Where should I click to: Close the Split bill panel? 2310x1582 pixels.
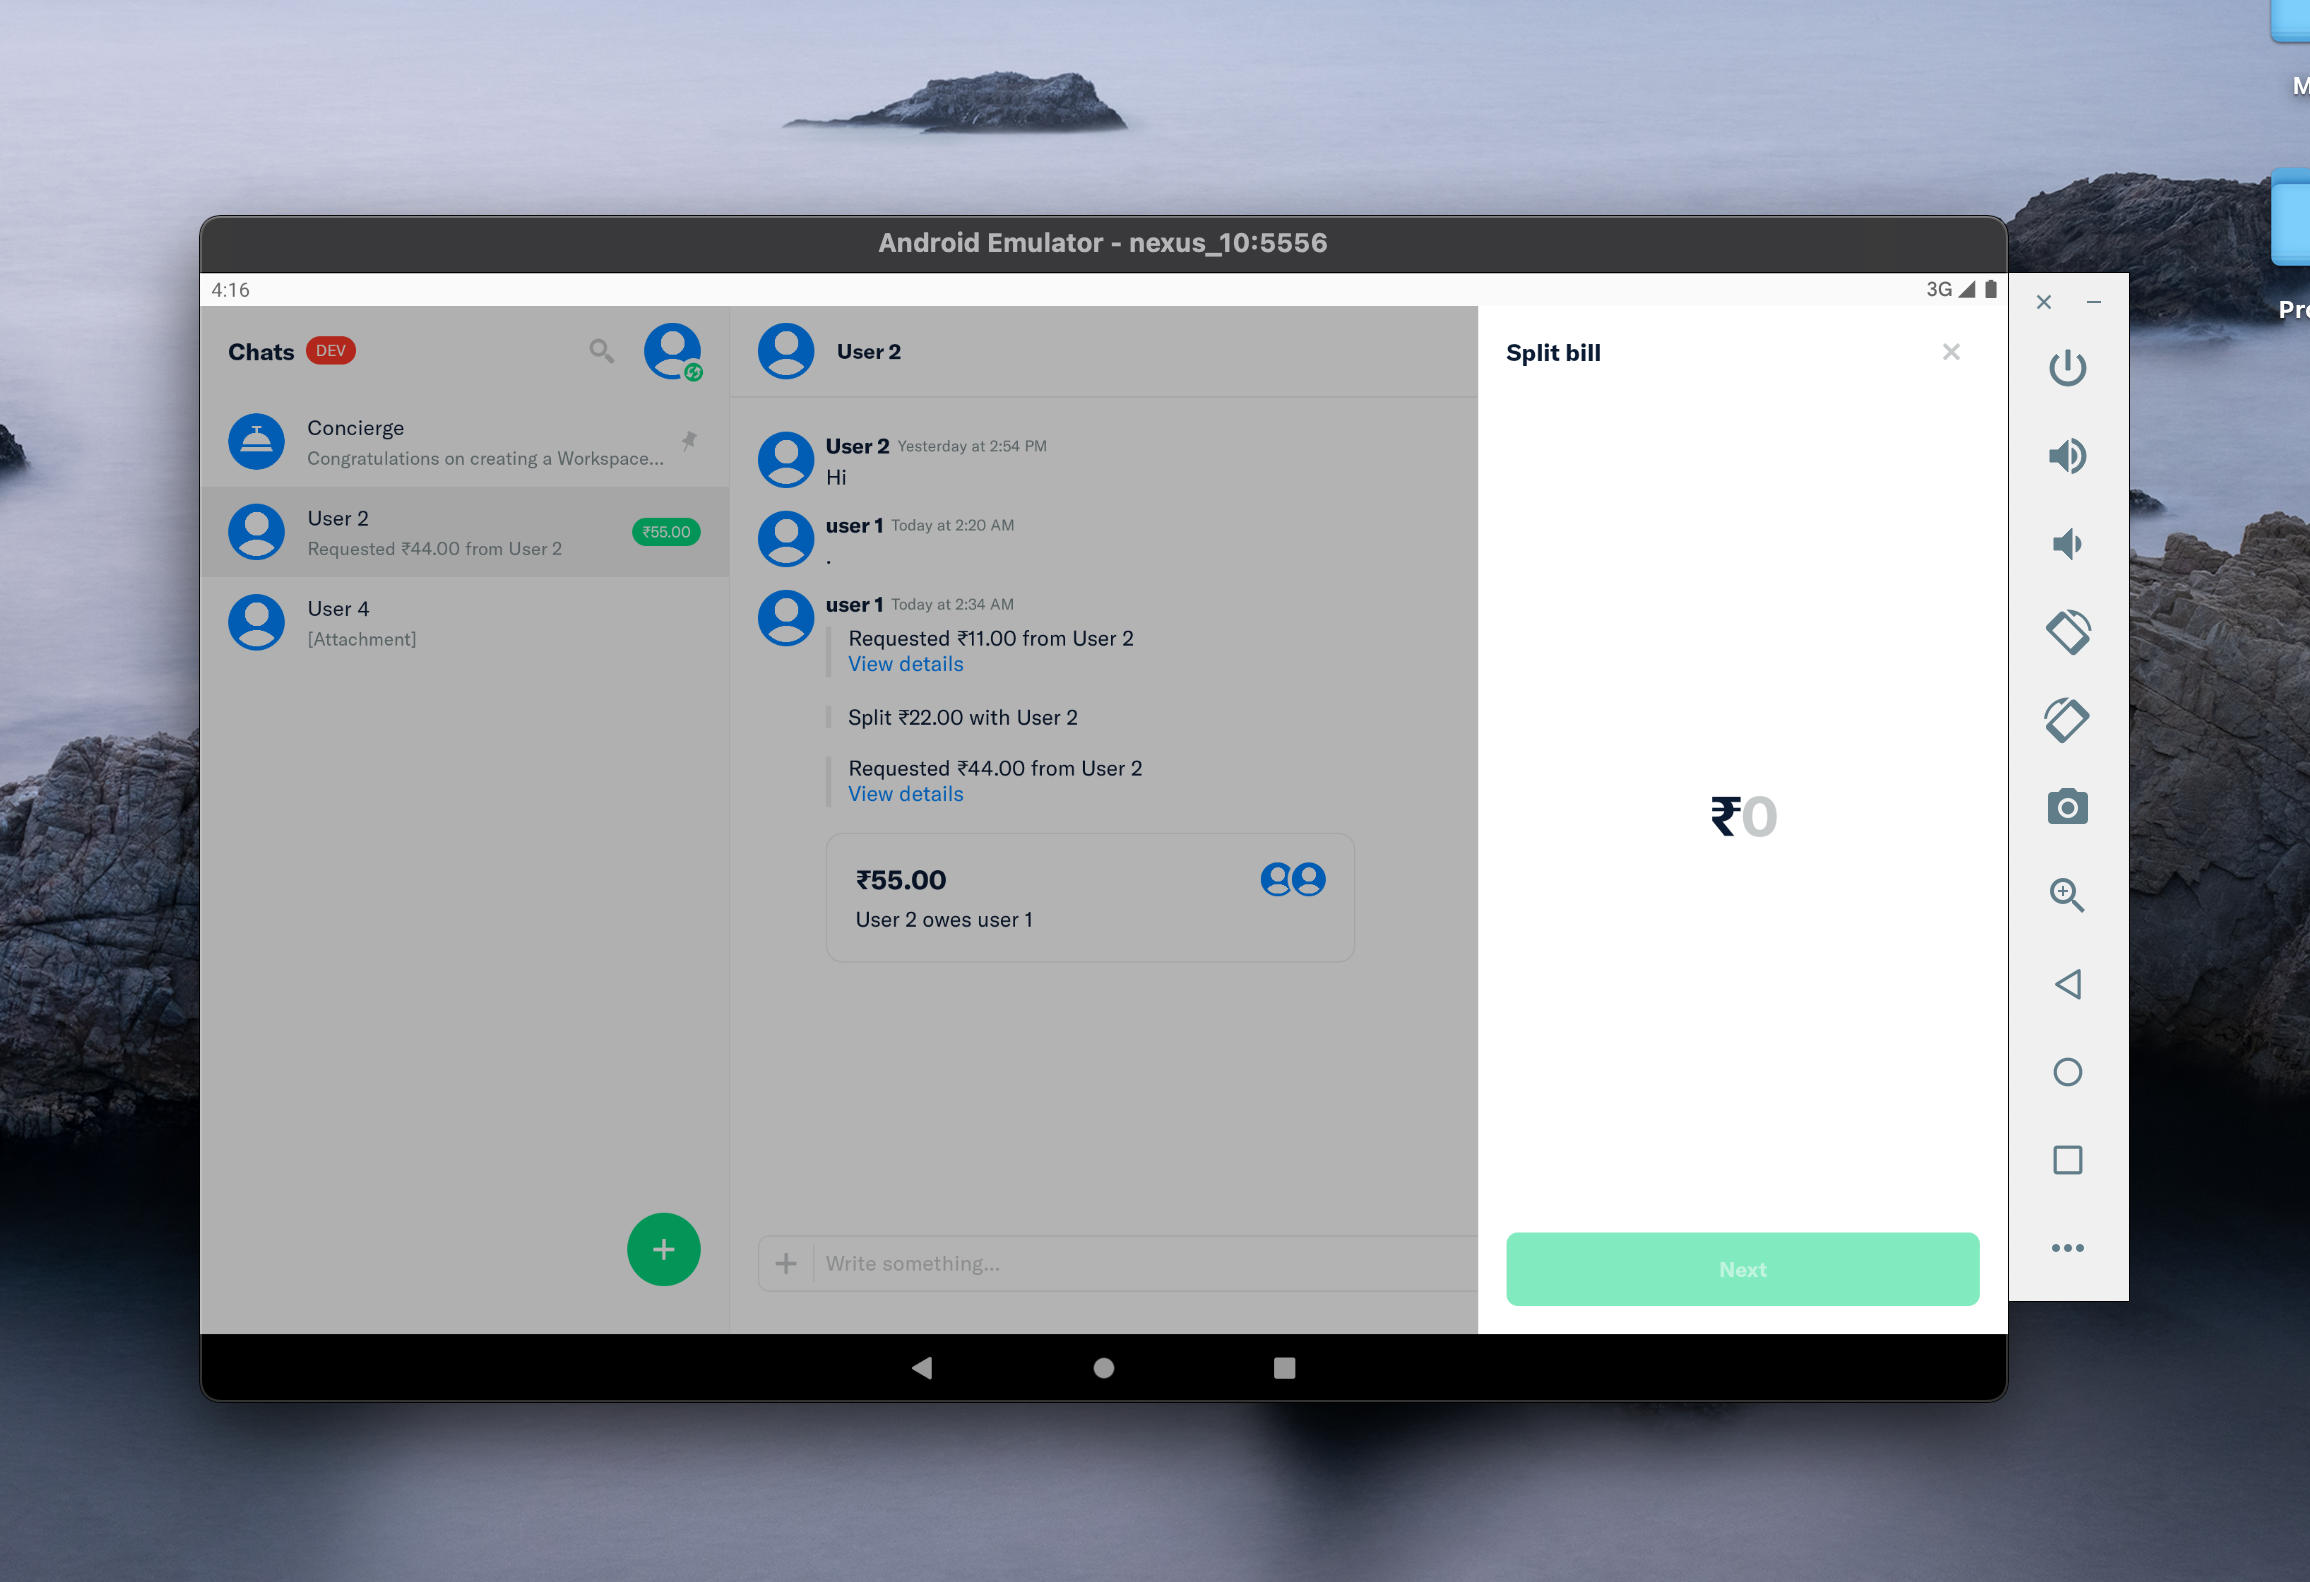1950,352
